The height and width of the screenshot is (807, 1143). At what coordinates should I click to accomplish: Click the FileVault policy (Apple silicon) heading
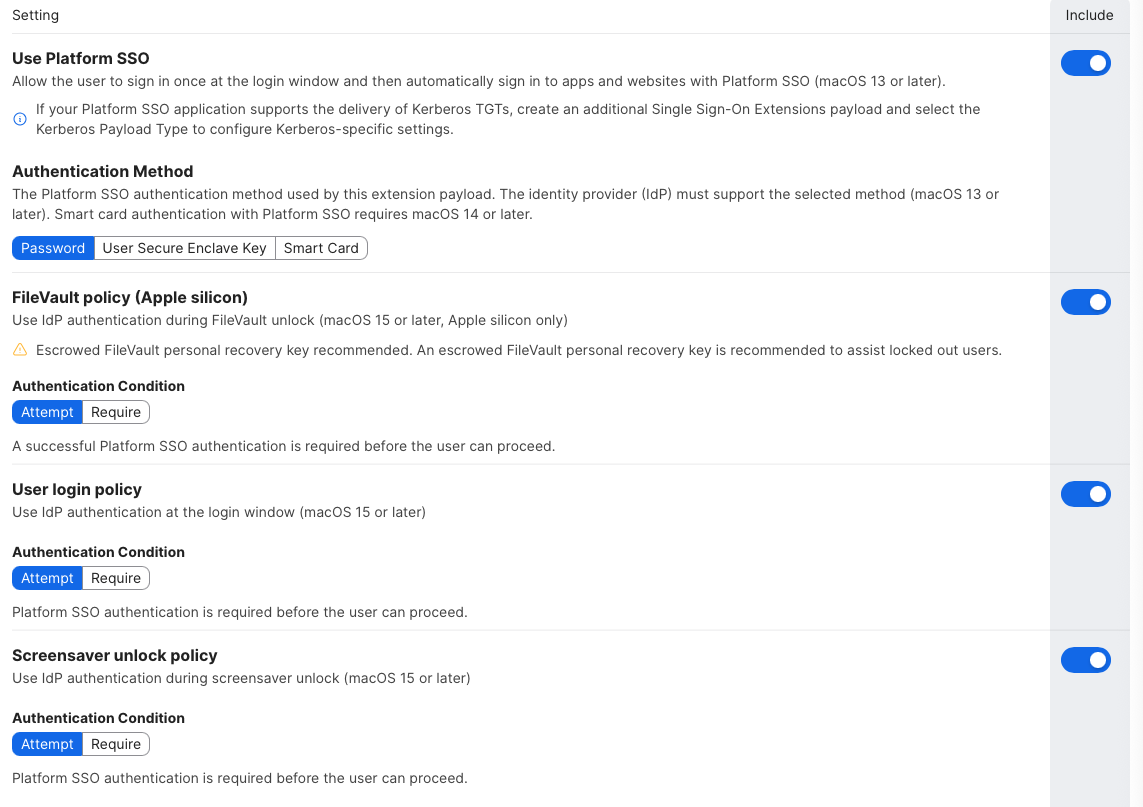[x=130, y=297]
